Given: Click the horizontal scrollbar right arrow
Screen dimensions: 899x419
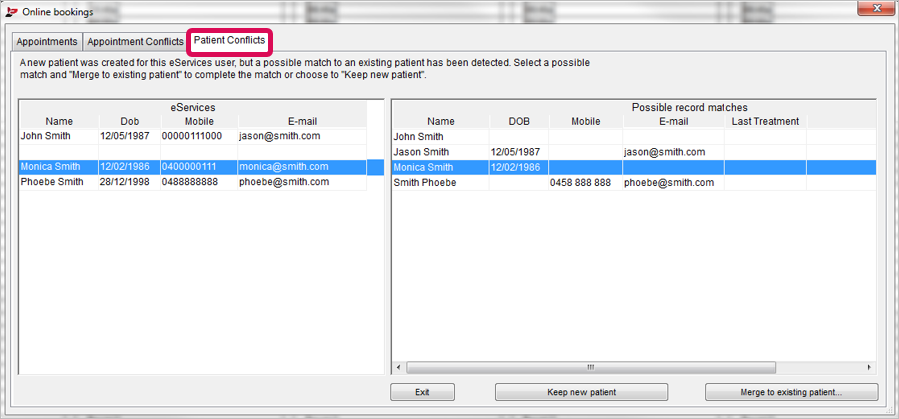Looking at the screenshot, I should [x=869, y=367].
